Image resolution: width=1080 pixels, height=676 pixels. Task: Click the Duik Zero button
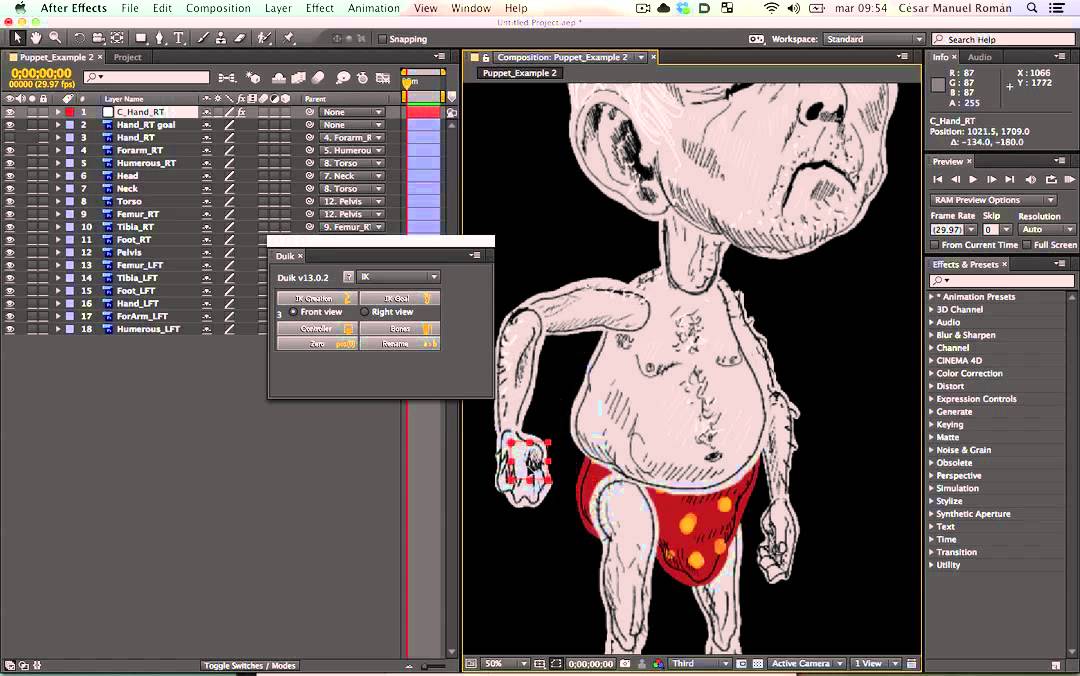318,343
